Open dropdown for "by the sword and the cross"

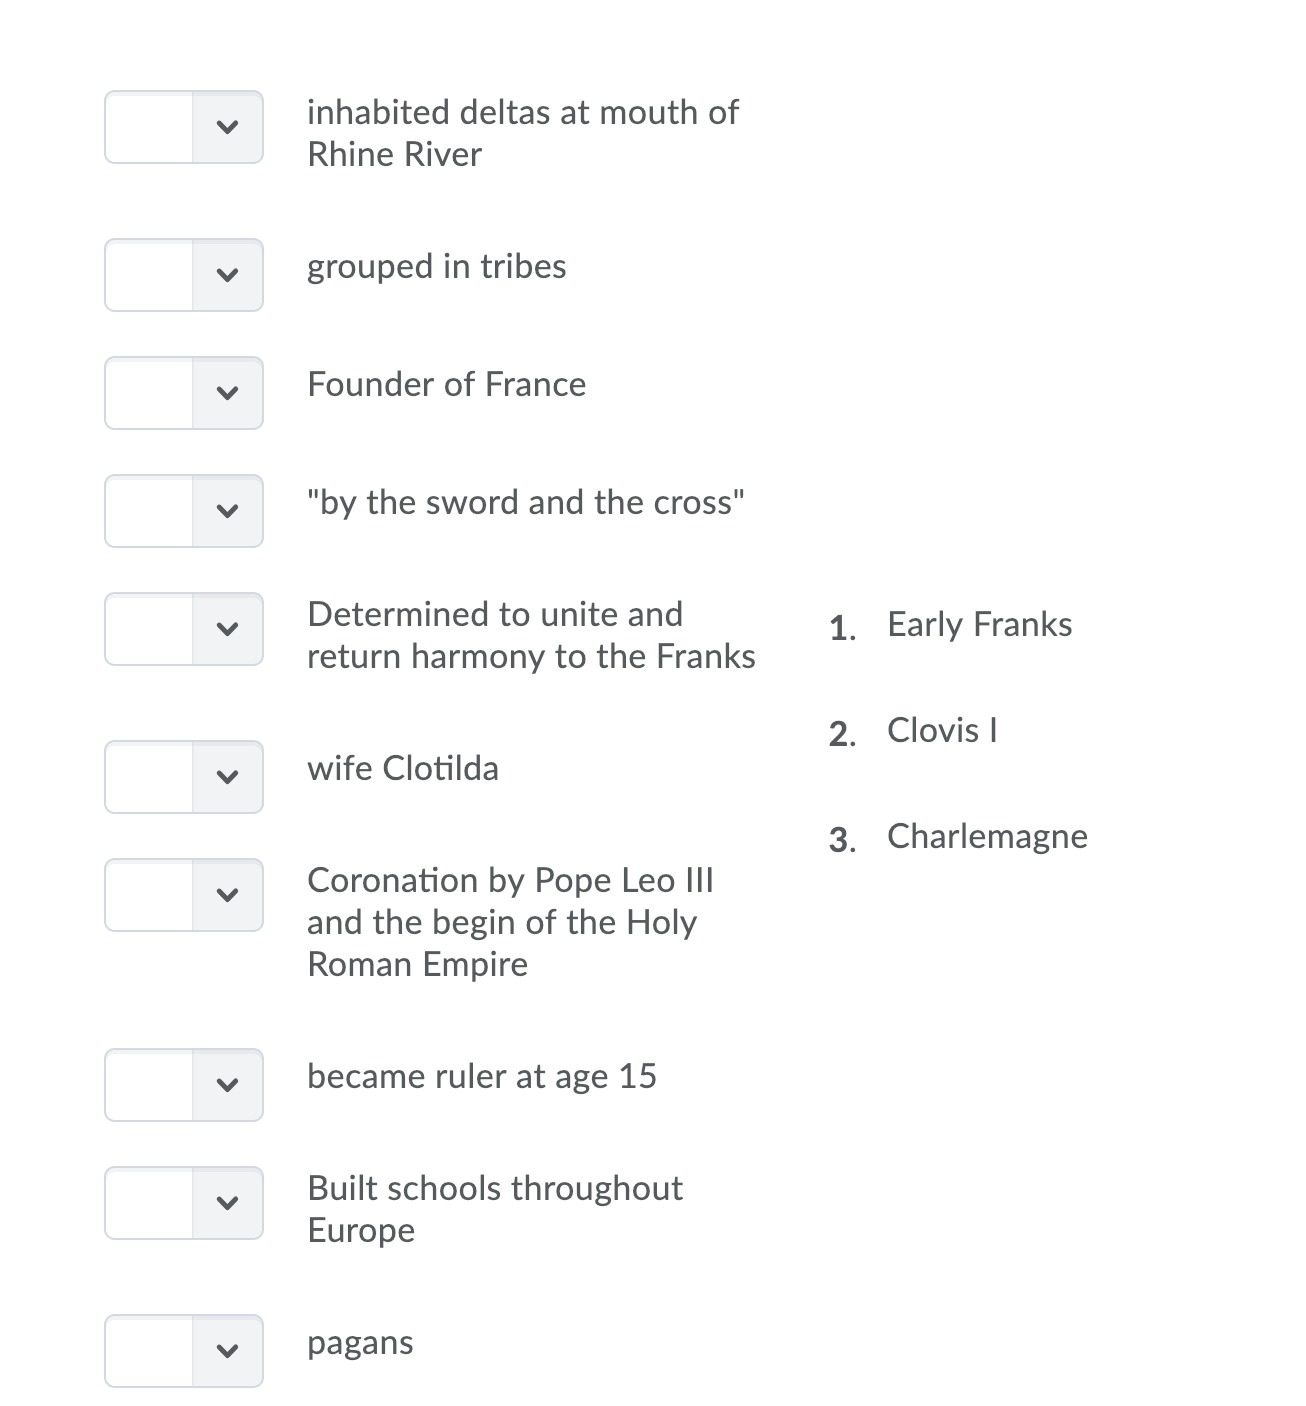(x=184, y=511)
